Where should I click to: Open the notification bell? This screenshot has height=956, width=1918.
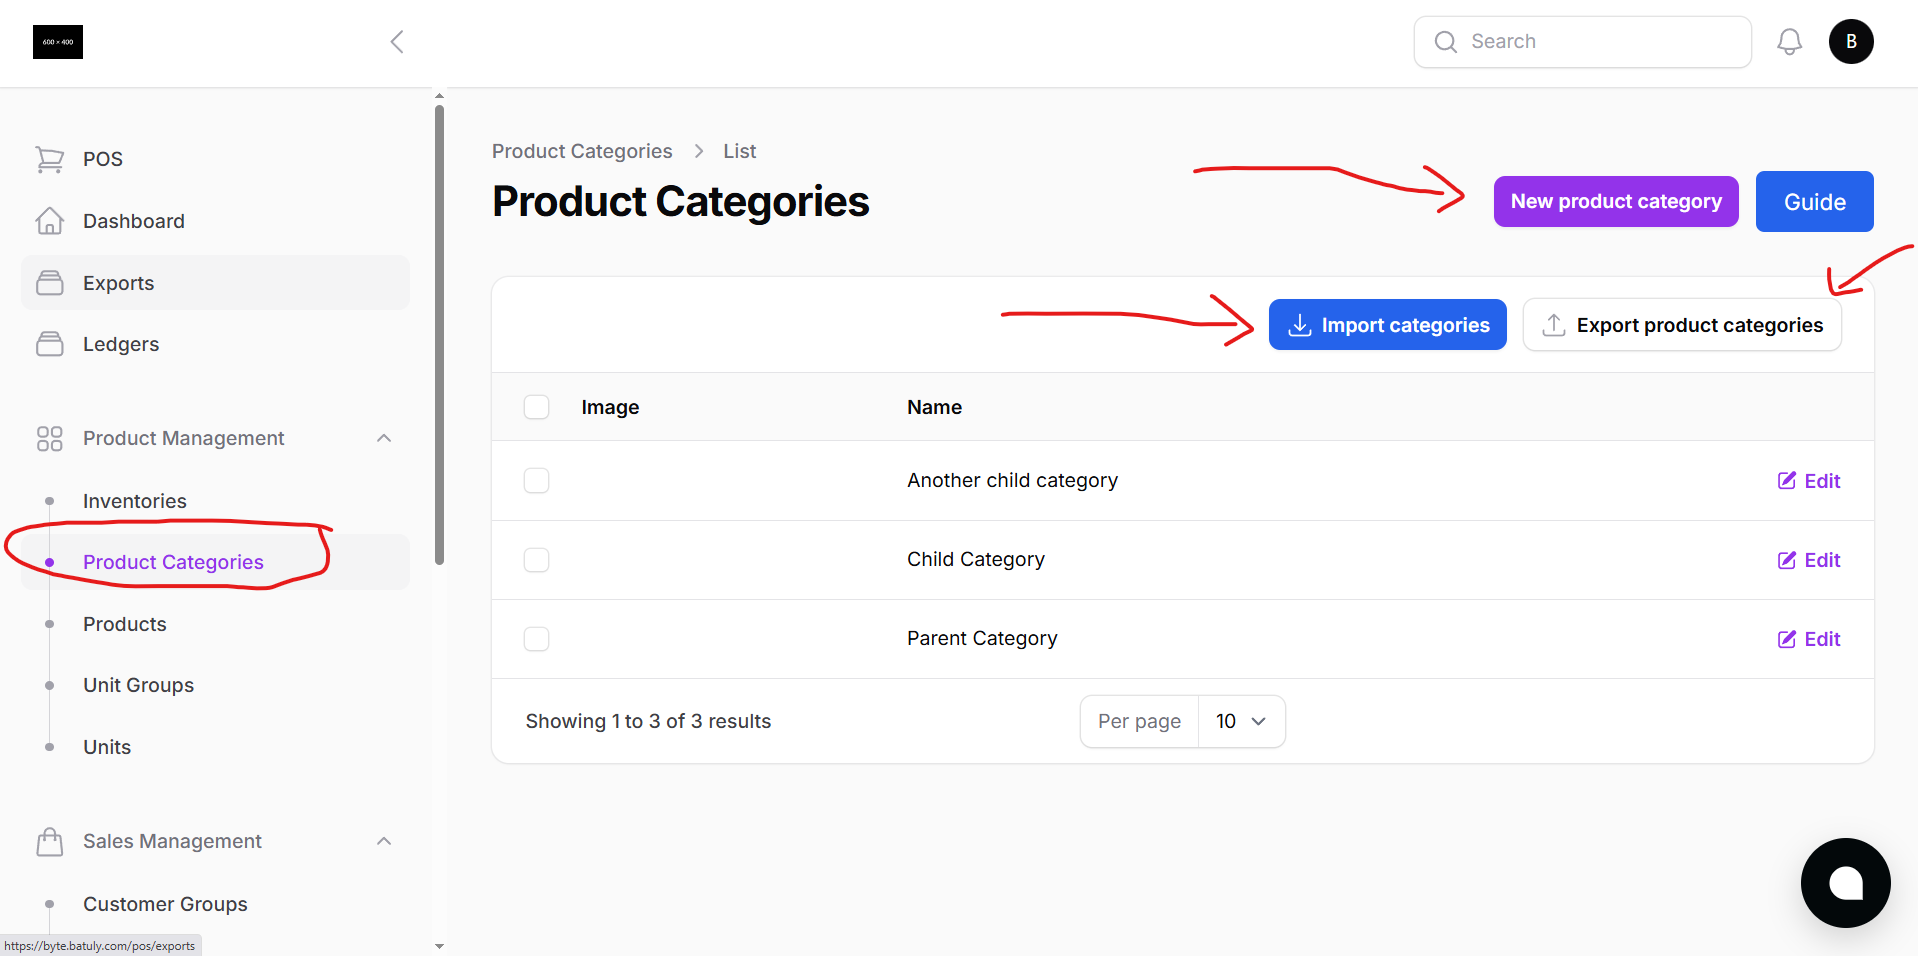pyautogui.click(x=1789, y=41)
